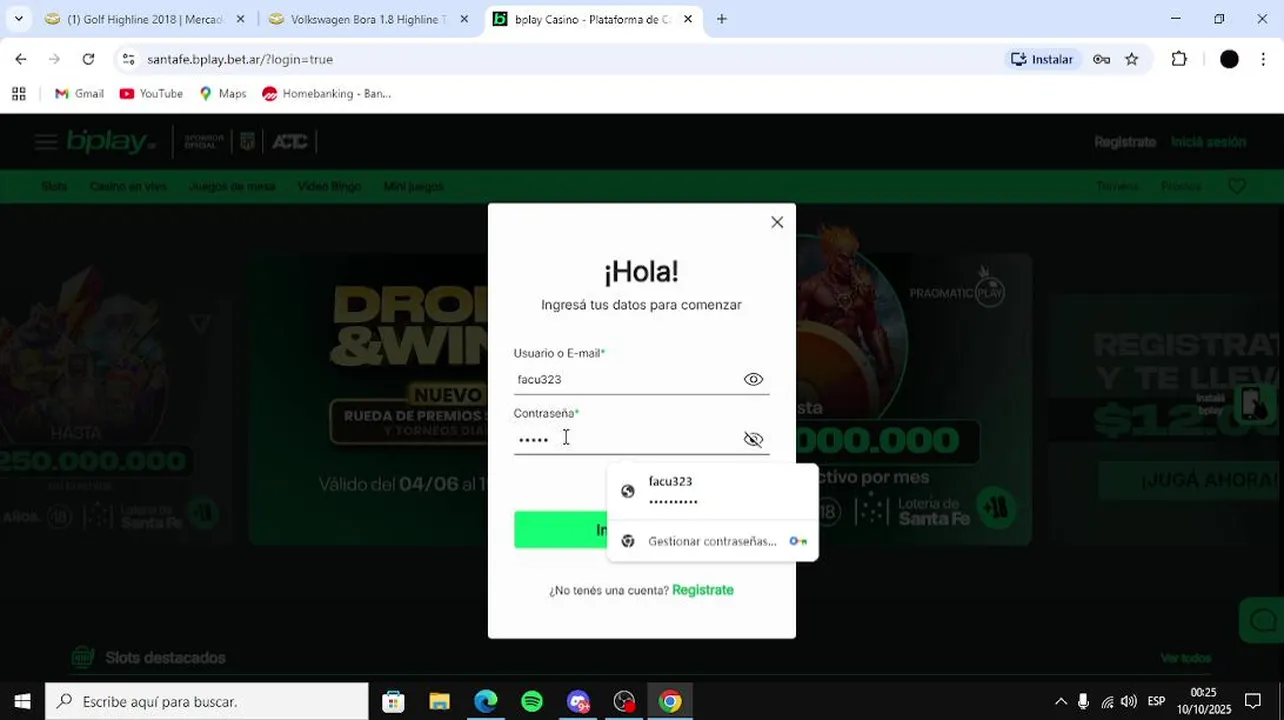This screenshot has width=1284, height=720.
Task: Open Gestionar contraseñas option
Action: point(712,541)
